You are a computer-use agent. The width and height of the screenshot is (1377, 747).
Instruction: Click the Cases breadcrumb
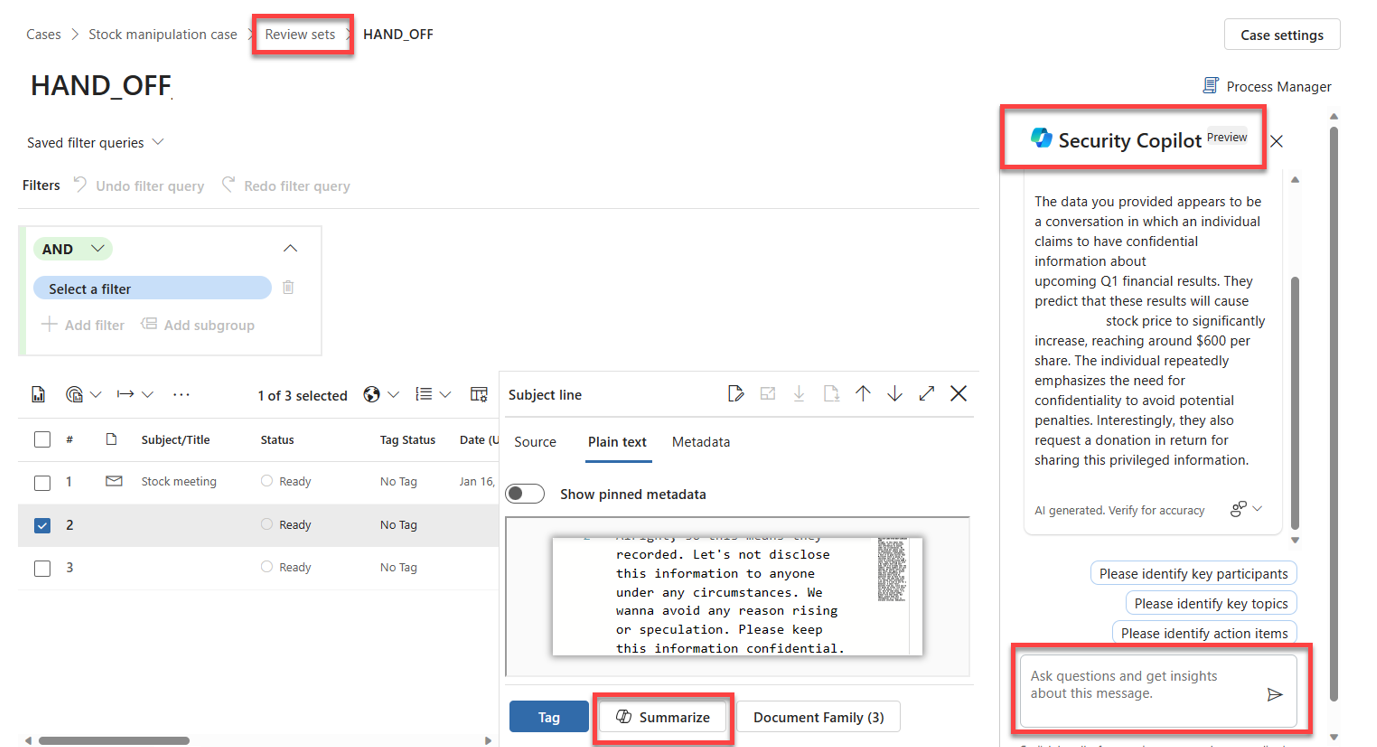point(43,34)
